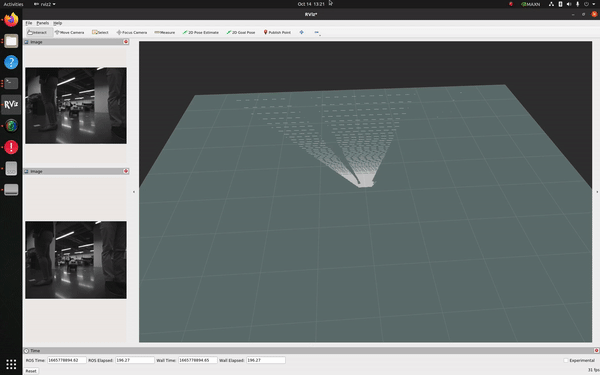The image size is (600, 375).
Task: Activate the Move Camera tool
Action: pos(70,33)
